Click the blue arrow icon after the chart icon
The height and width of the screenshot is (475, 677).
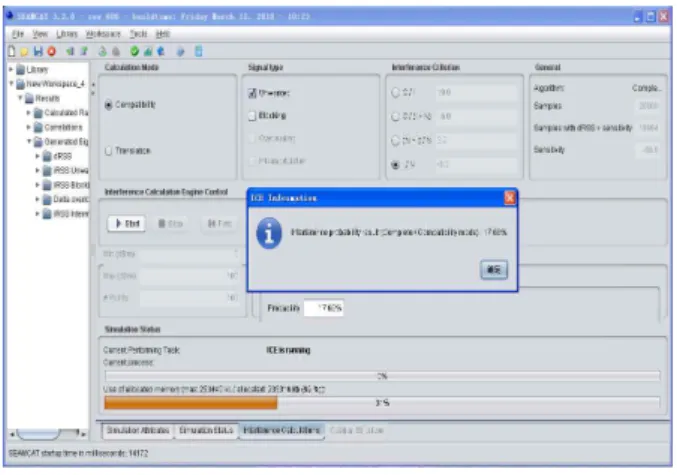(x=161, y=51)
